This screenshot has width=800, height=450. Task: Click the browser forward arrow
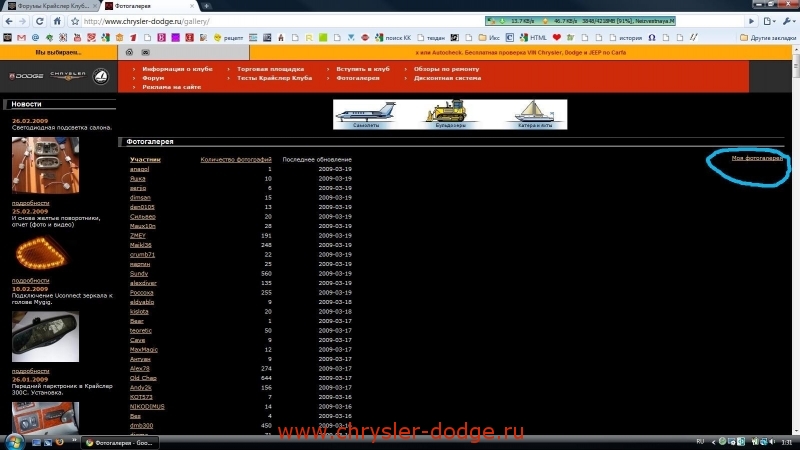coord(22,21)
